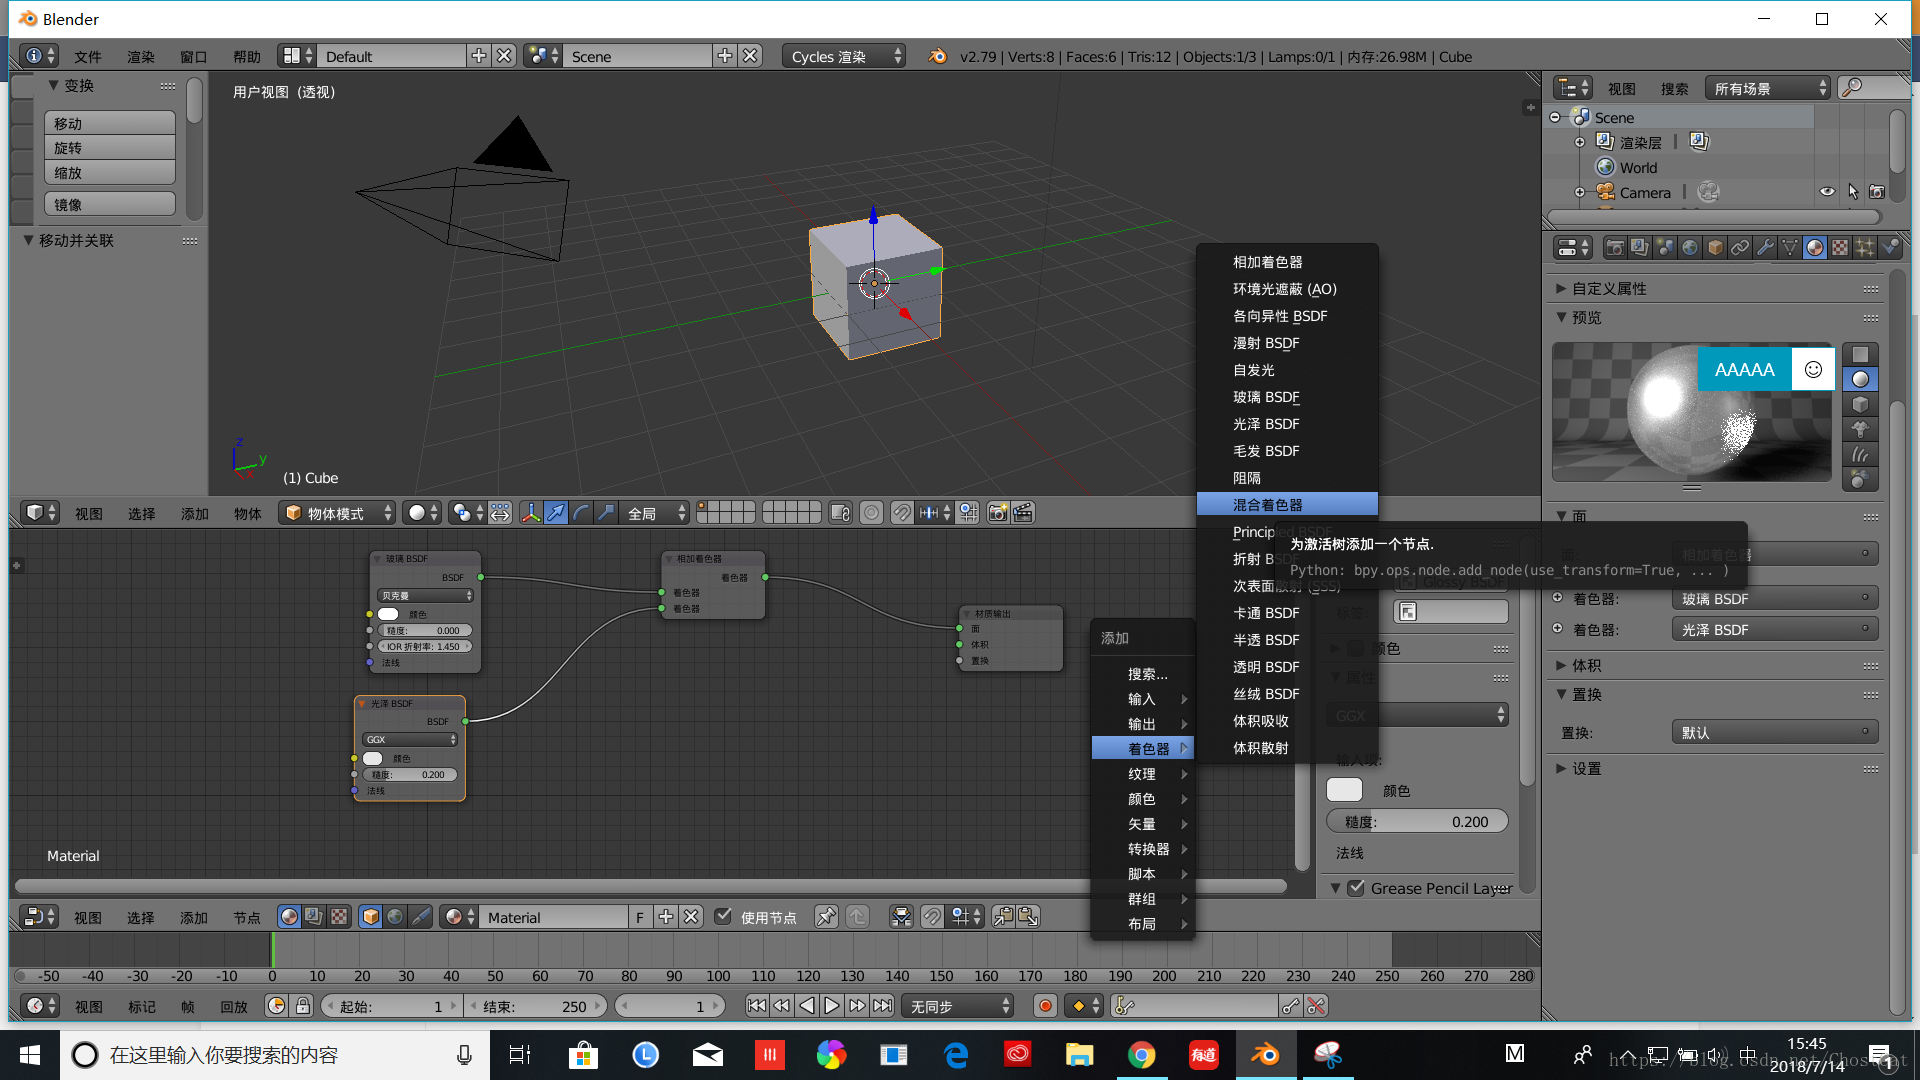Select the rotate manipulator arc icon
Screen dimensions: 1920x1080
point(581,513)
